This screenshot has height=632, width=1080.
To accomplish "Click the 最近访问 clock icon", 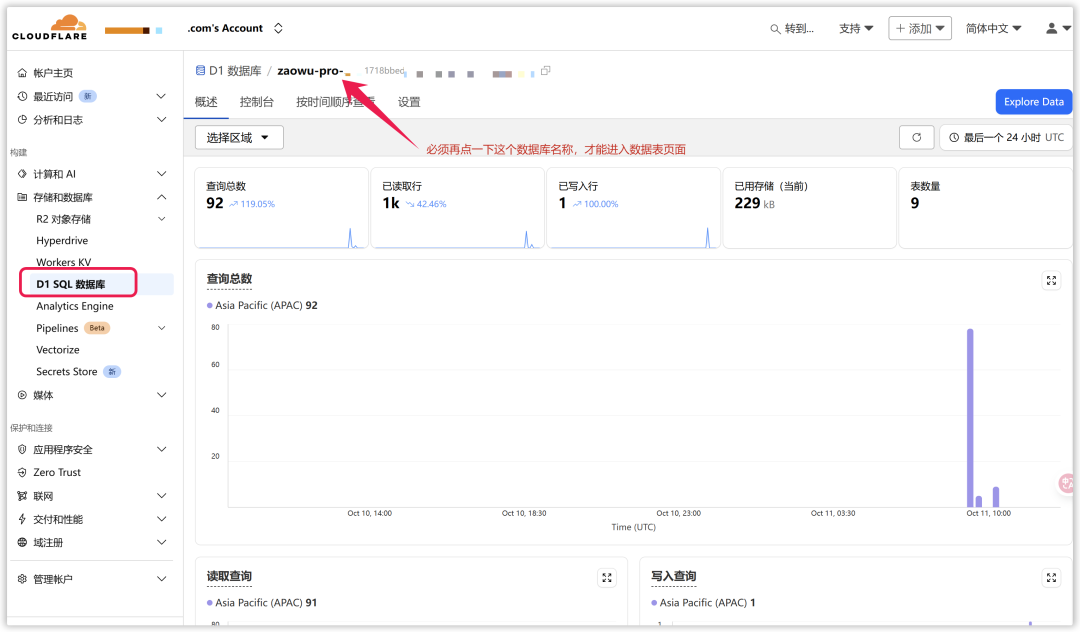I will tap(22, 96).
